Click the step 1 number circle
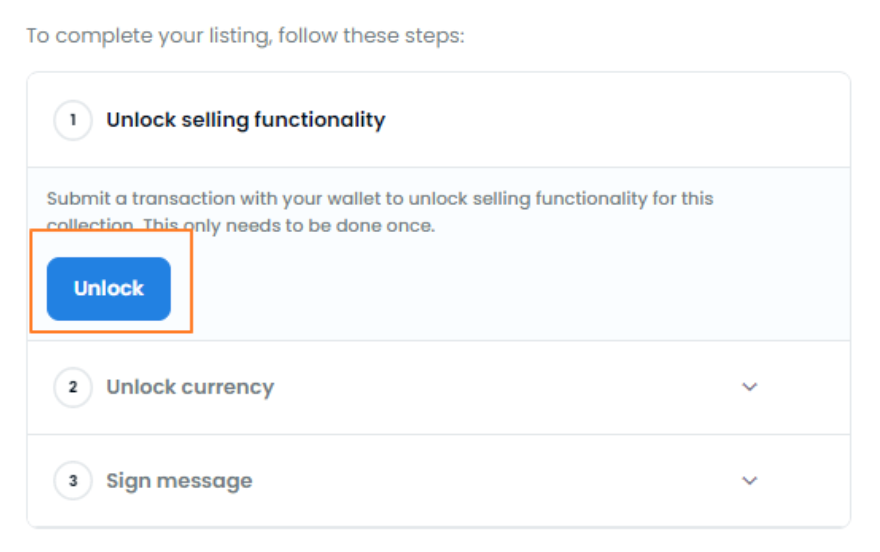Viewport: 880px width, 552px height. [x=73, y=120]
